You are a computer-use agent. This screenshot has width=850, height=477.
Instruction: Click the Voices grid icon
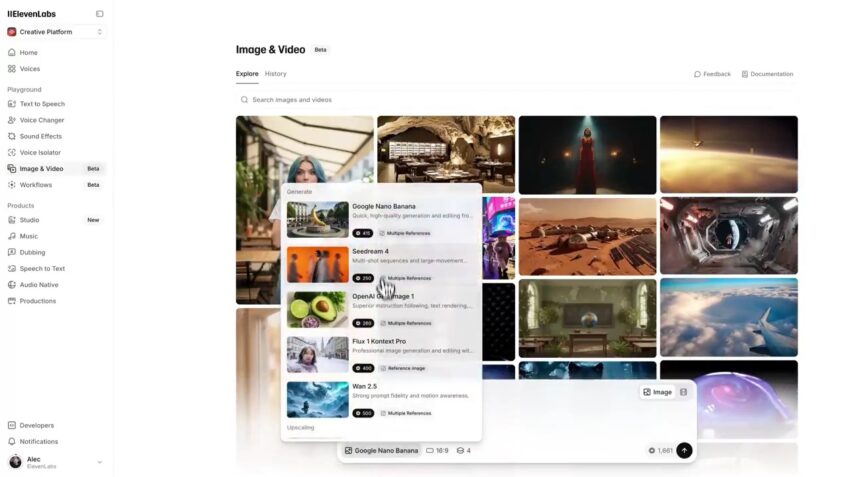(12, 69)
